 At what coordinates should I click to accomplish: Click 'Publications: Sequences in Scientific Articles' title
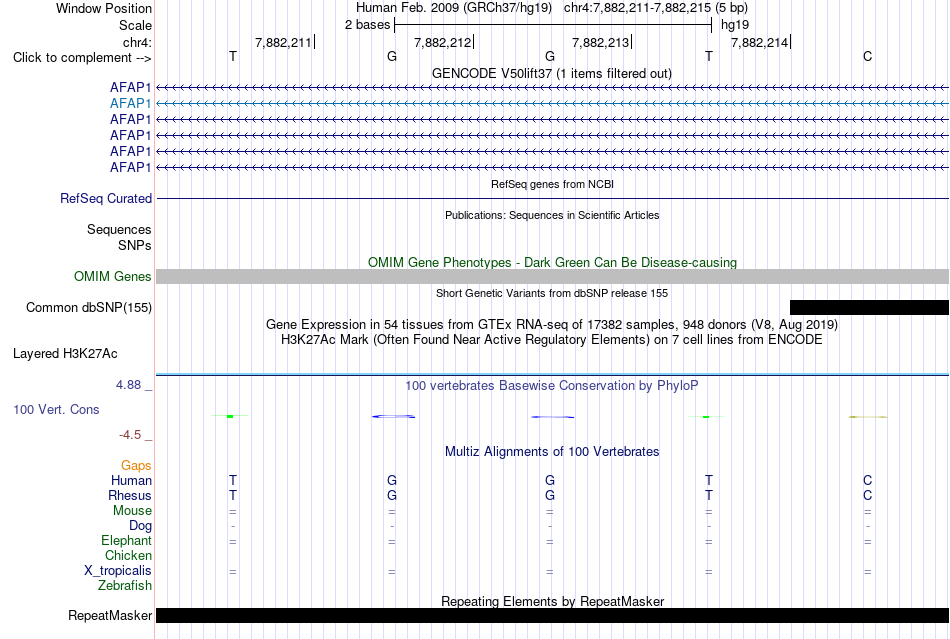[x=552, y=215]
